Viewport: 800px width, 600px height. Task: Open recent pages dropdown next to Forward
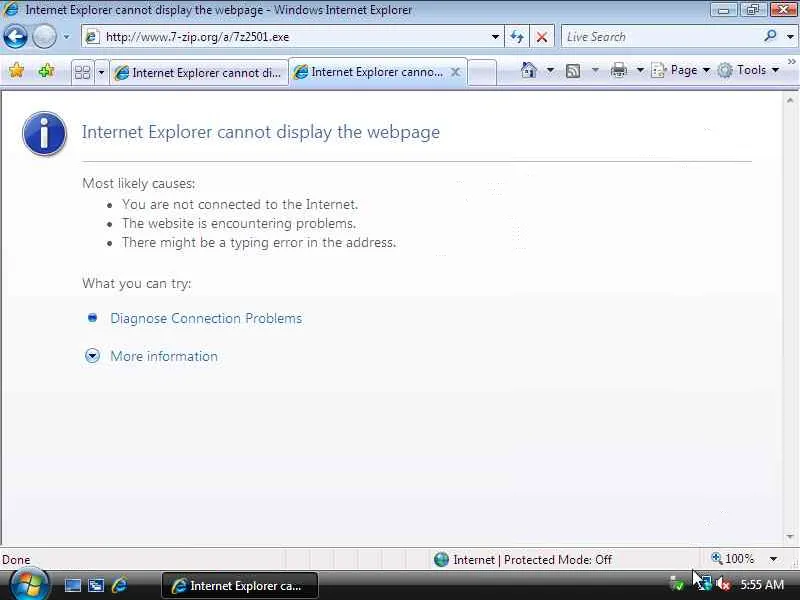coord(66,37)
